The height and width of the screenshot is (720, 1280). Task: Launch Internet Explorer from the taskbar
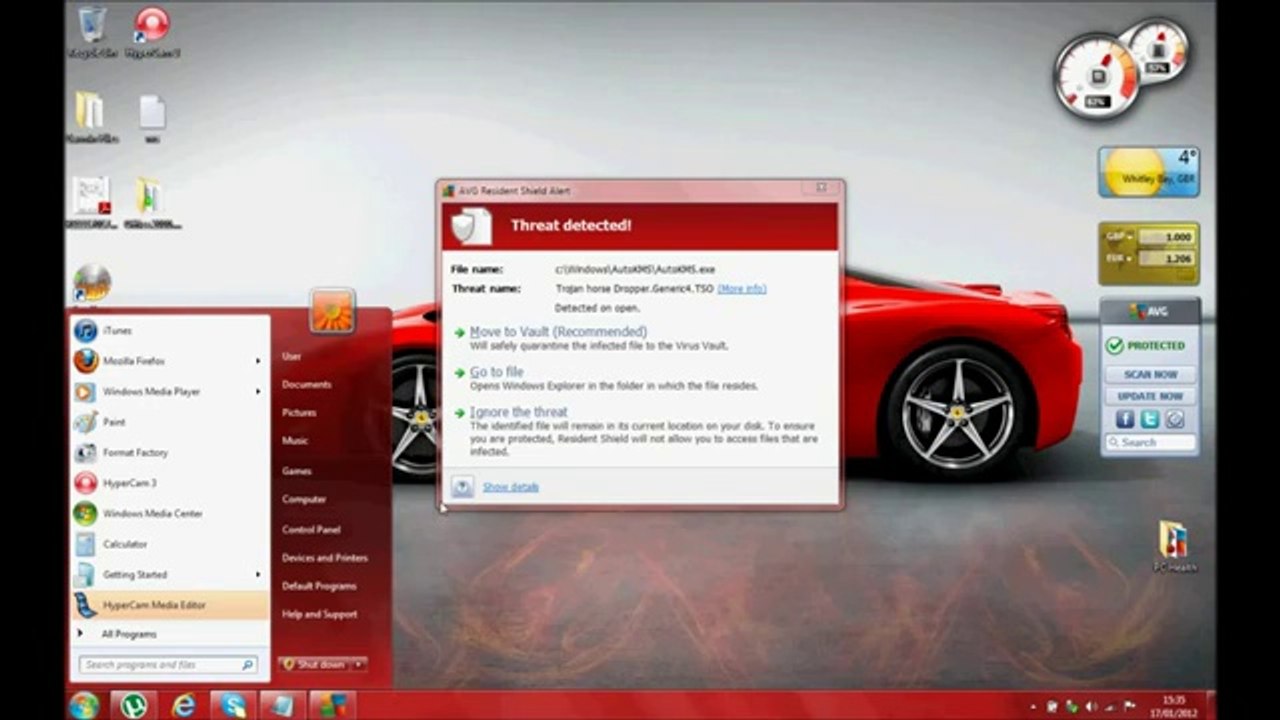point(184,705)
